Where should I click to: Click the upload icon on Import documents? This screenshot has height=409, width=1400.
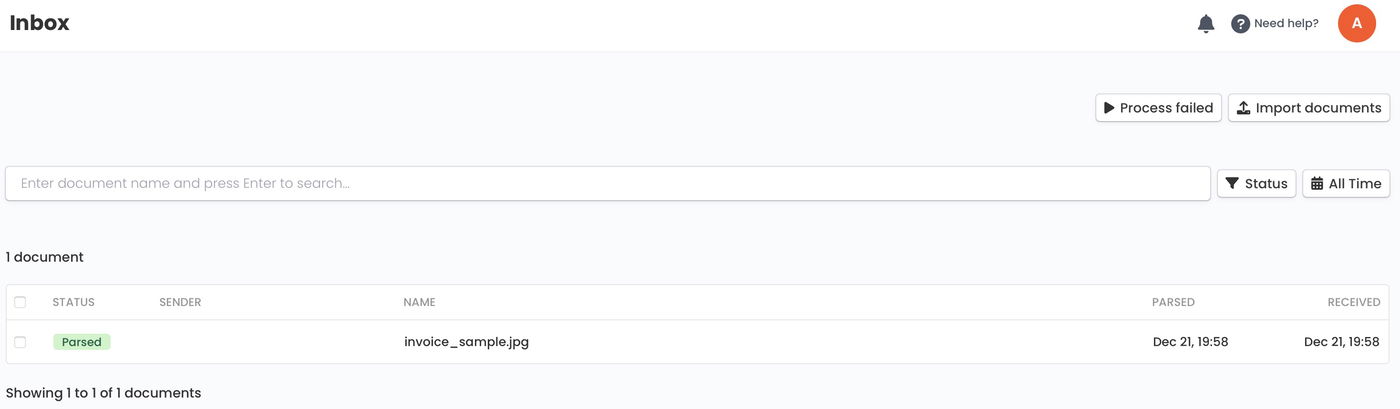tap(1243, 108)
